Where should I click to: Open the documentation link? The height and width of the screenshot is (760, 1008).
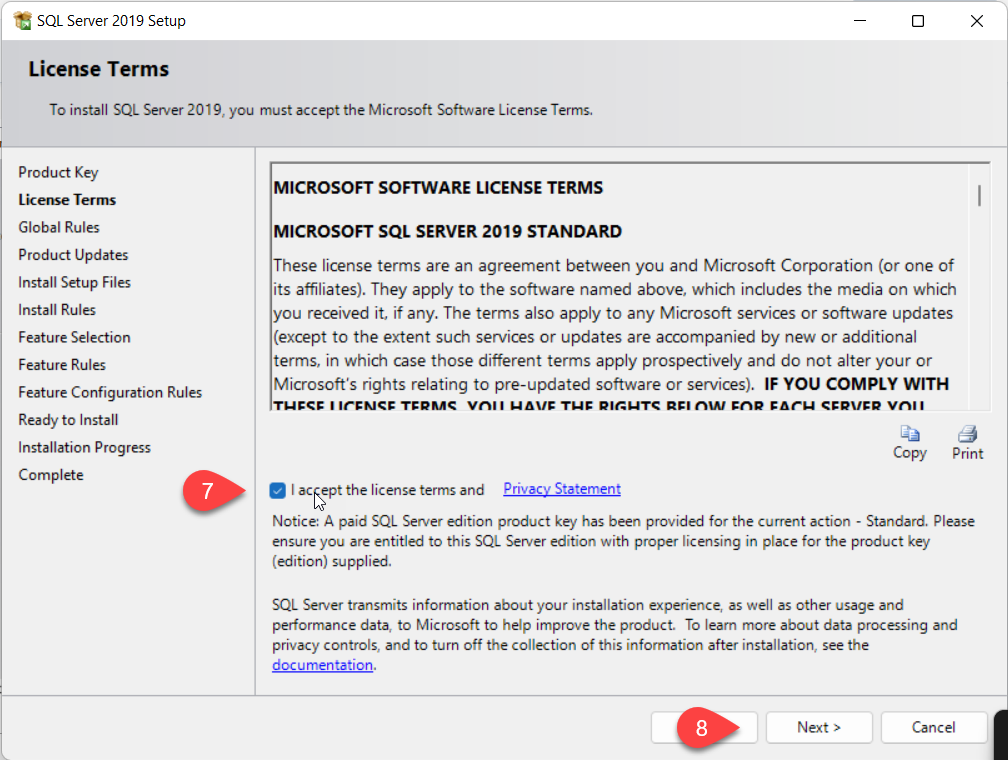[x=322, y=665]
